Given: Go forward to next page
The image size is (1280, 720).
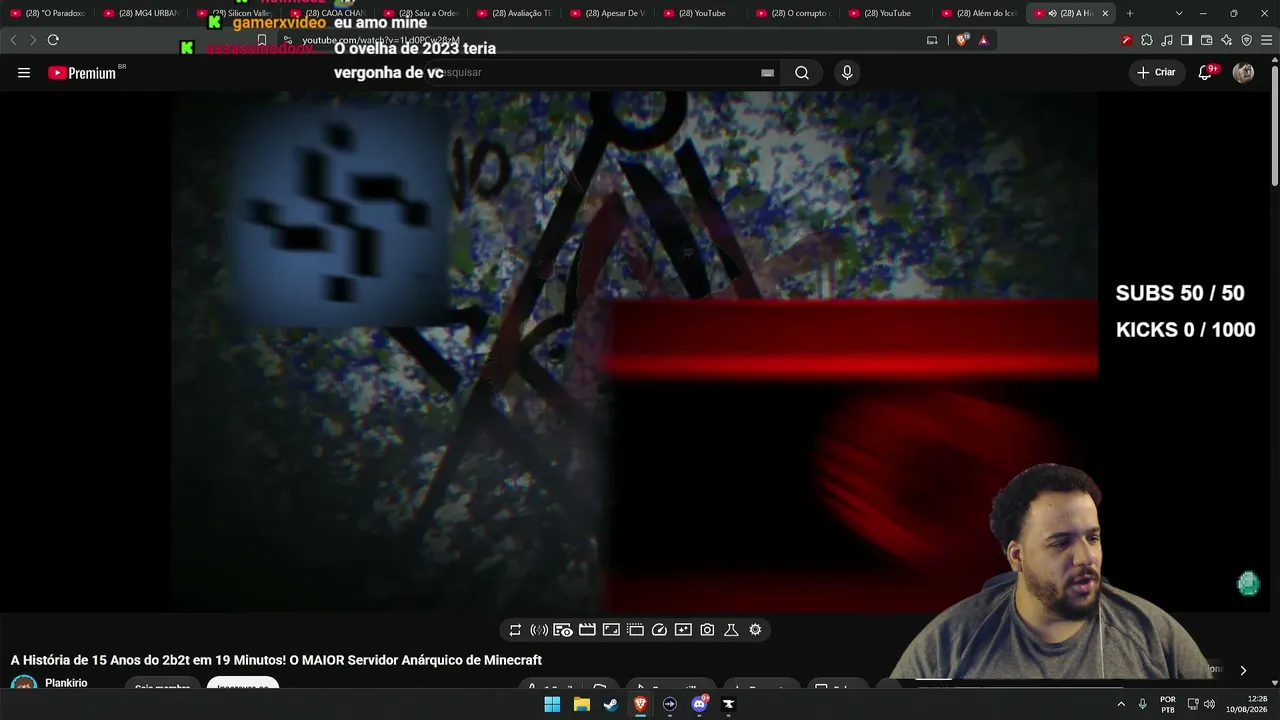Looking at the screenshot, I should click(x=33, y=40).
